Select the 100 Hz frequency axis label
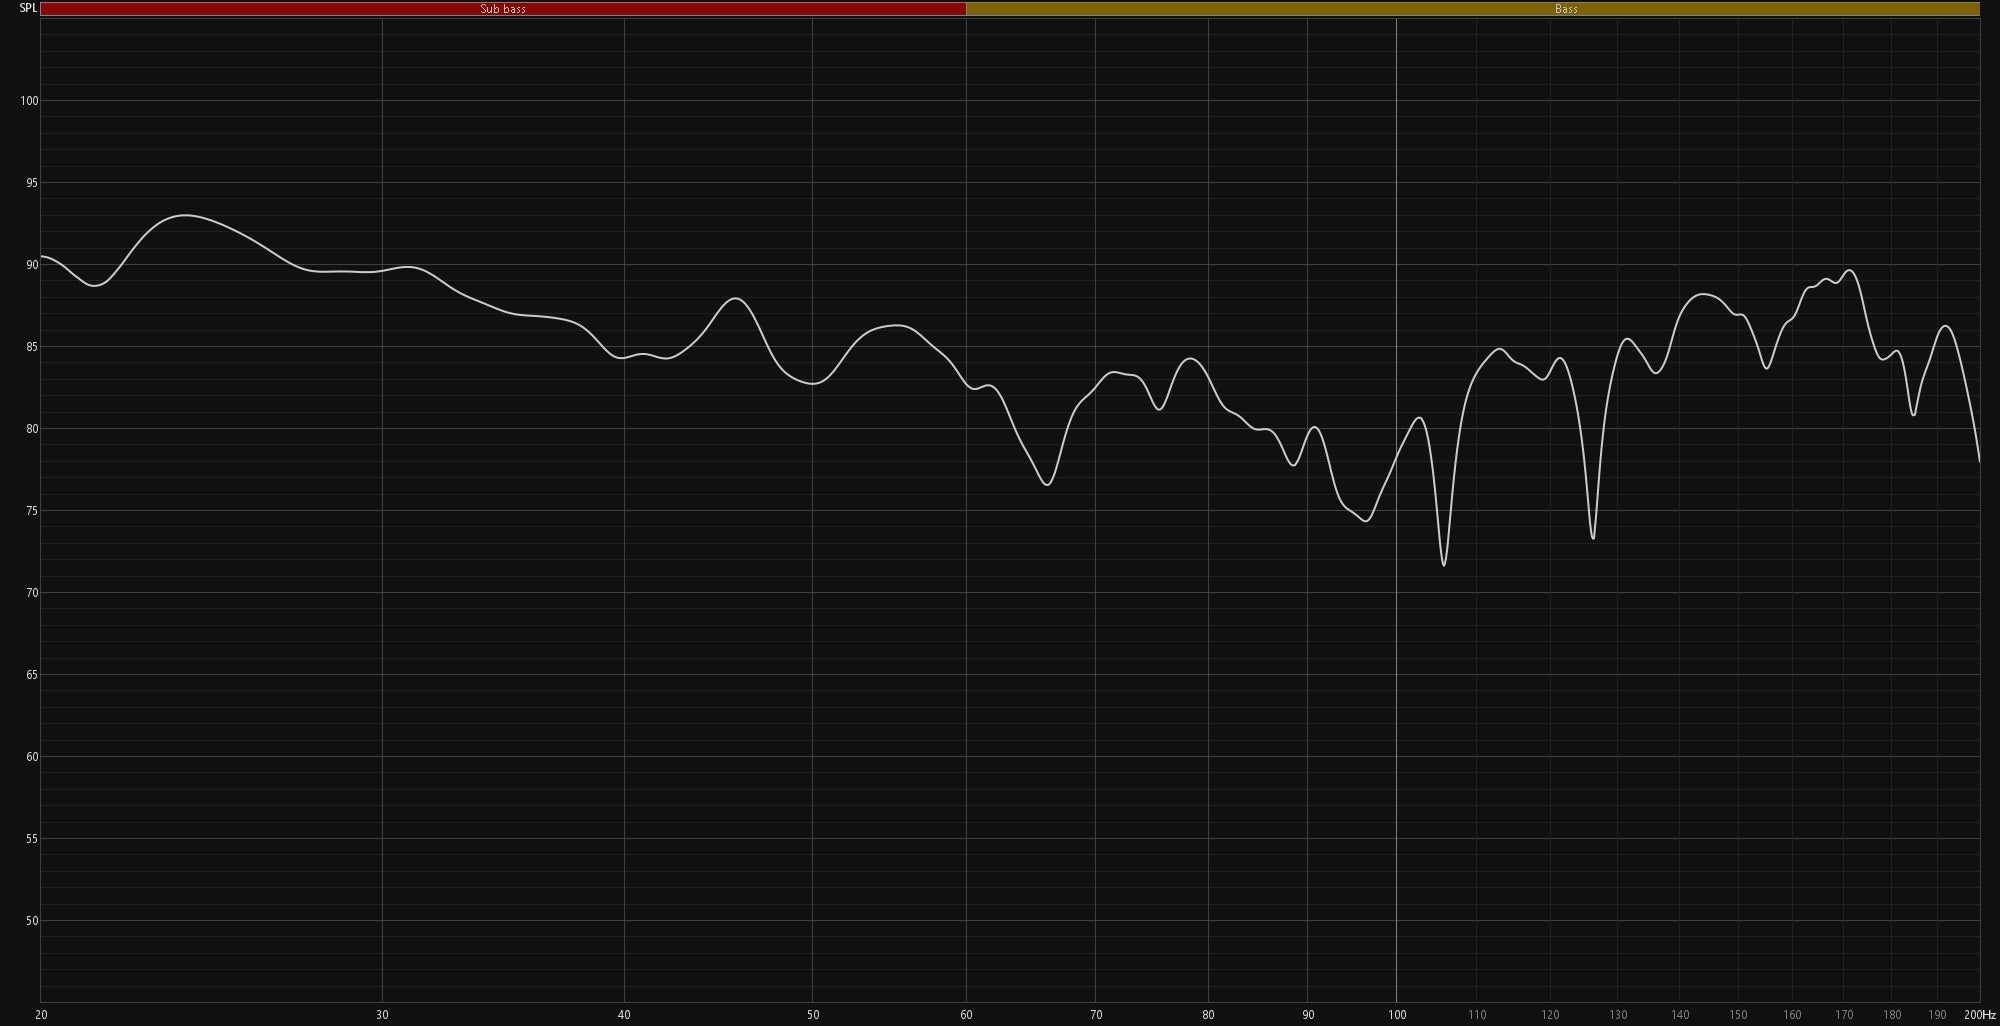Viewport: 2000px width, 1026px height. (x=1396, y=1015)
